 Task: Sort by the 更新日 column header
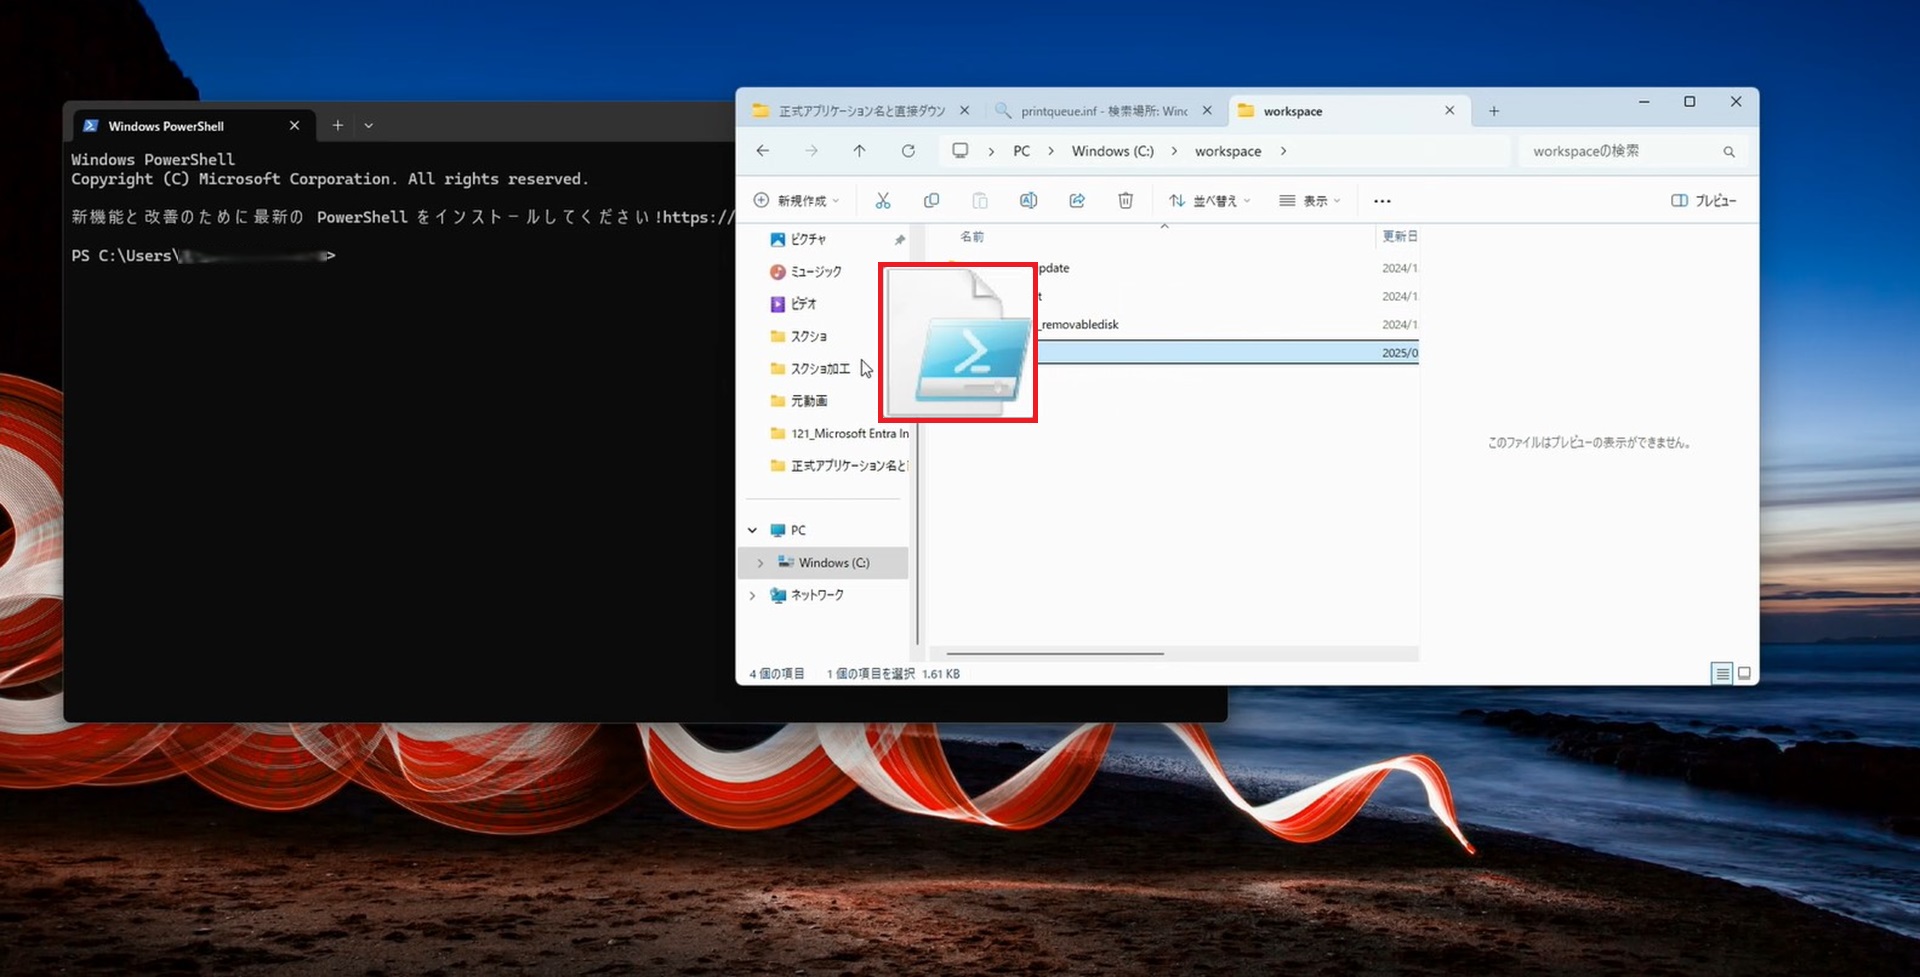pos(1398,237)
